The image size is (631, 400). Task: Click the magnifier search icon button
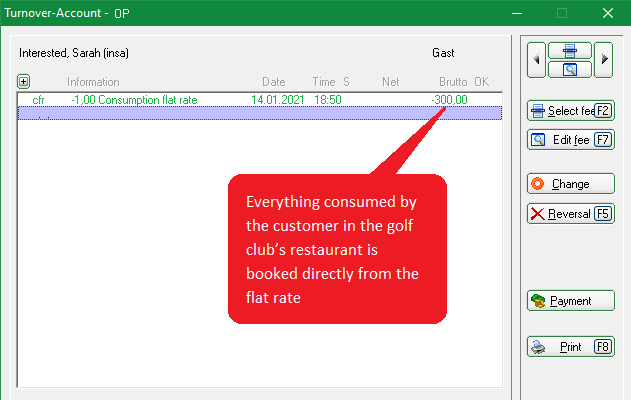coord(570,69)
